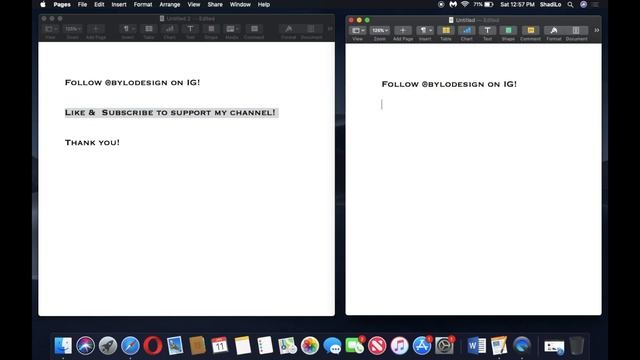The image size is (640, 360).
Task: Open Photos app from the Dock
Action: 310,346
